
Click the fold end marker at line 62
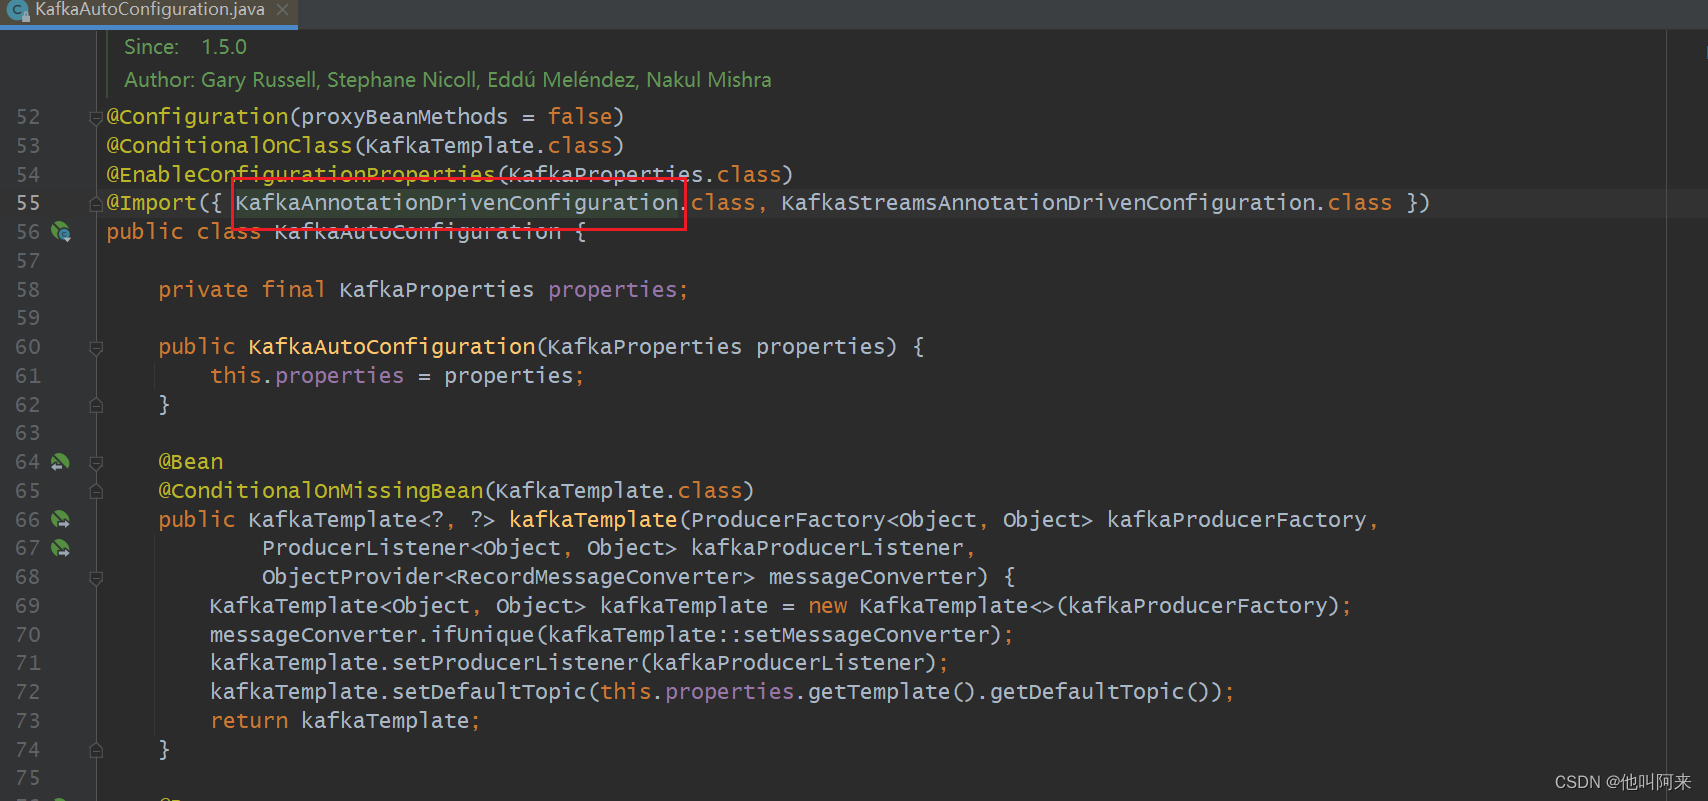click(96, 405)
